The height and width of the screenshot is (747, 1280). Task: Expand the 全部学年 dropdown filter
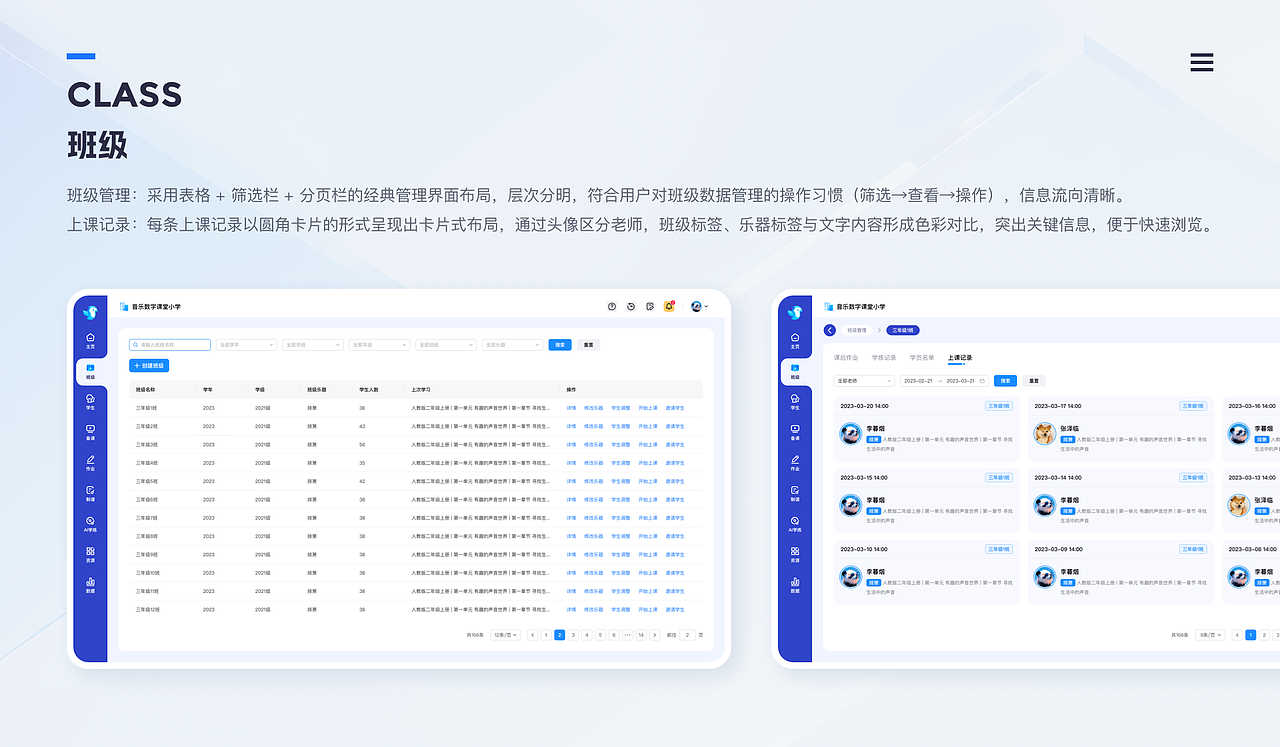point(246,345)
